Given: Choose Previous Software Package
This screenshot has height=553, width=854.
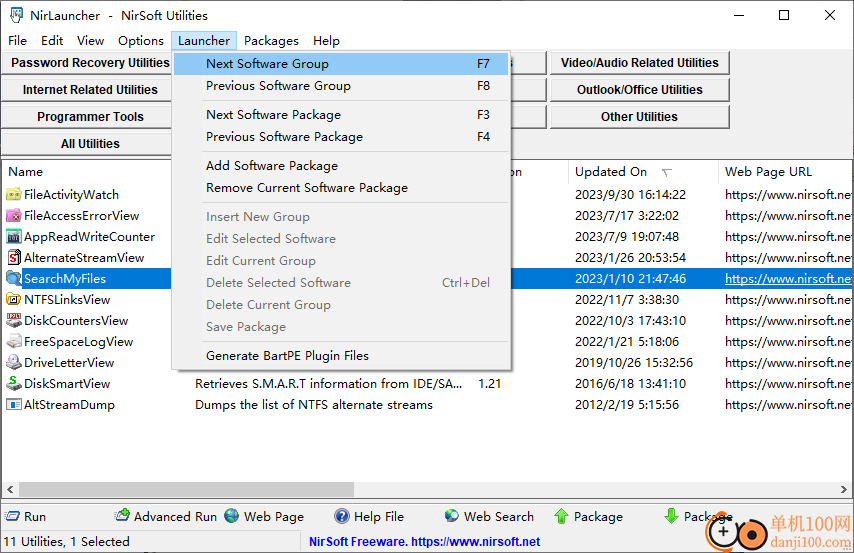Looking at the screenshot, I should click(341, 137).
